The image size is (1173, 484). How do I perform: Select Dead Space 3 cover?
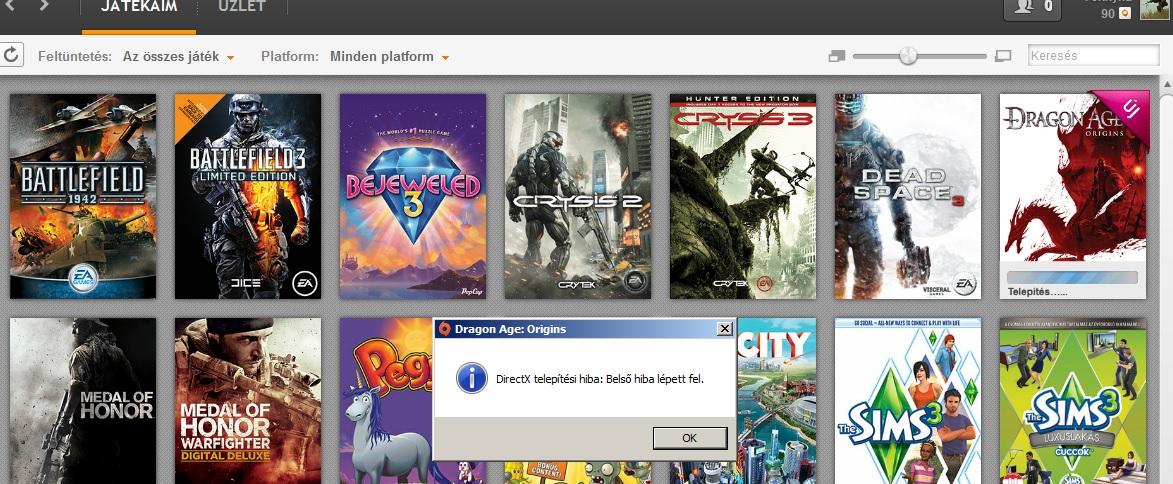coord(907,196)
